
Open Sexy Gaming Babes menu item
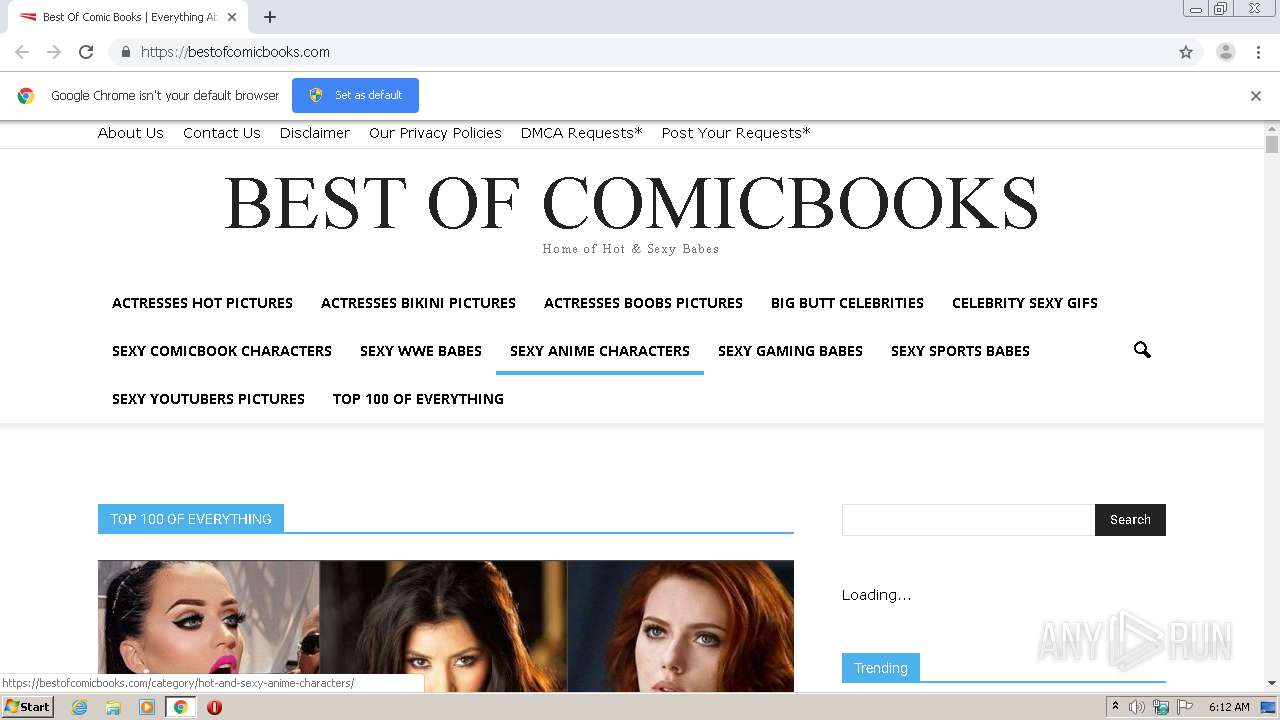pyautogui.click(x=790, y=351)
